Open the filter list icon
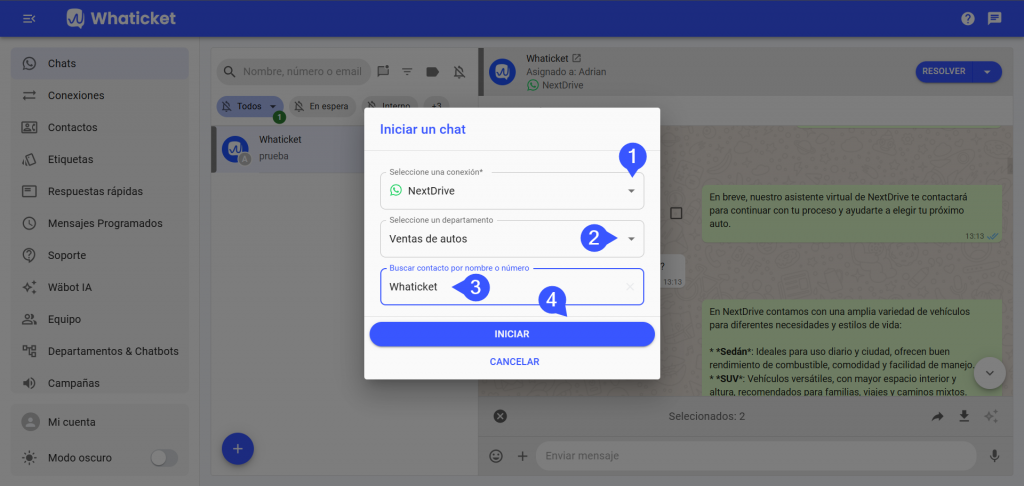This screenshot has width=1024, height=486. (x=407, y=72)
